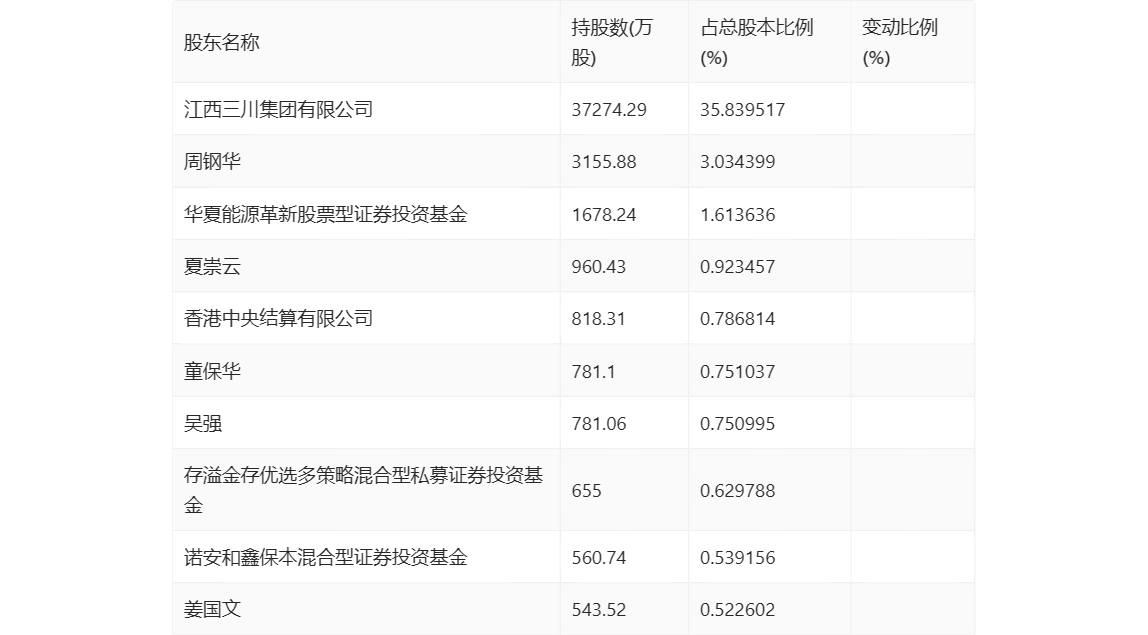Select the value 560.74
Viewport: 1148px width, 635px height.
pos(599,558)
